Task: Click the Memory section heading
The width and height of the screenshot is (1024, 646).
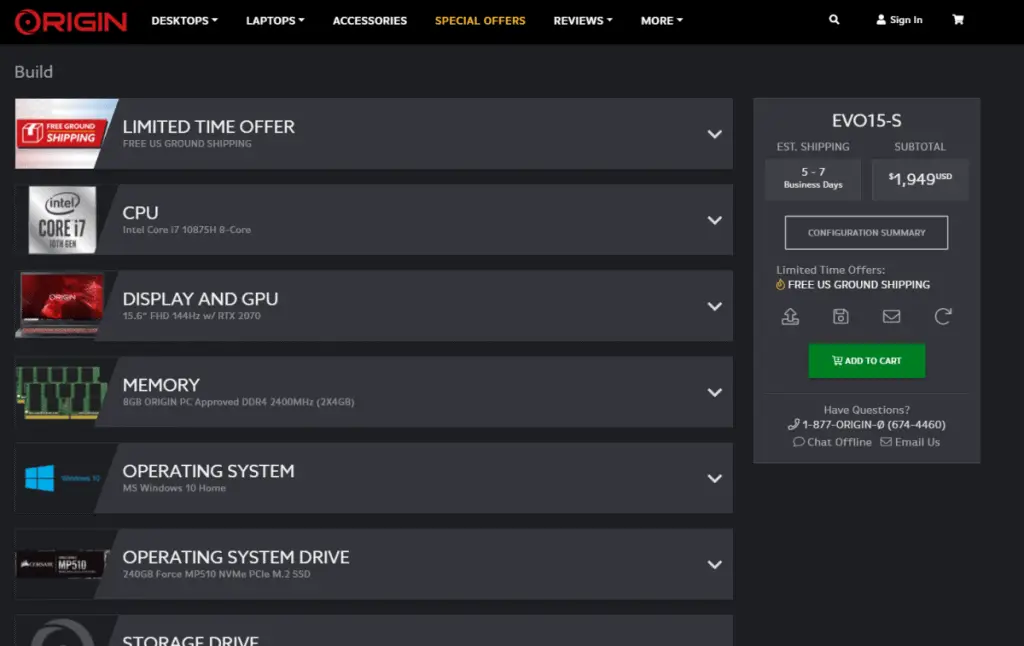Action: click(161, 385)
